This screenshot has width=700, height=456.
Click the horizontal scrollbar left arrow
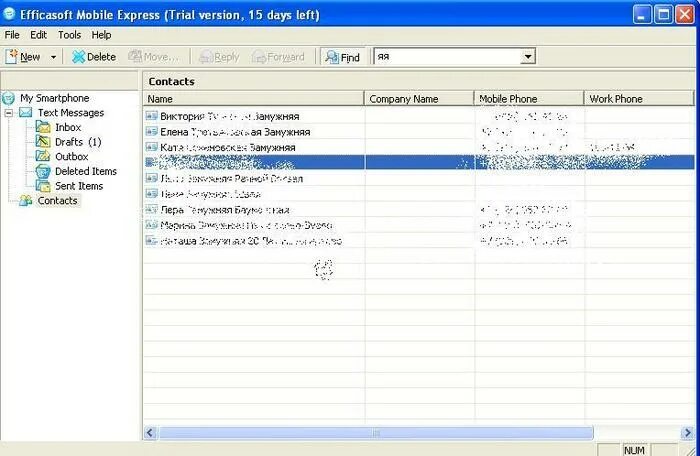150,432
